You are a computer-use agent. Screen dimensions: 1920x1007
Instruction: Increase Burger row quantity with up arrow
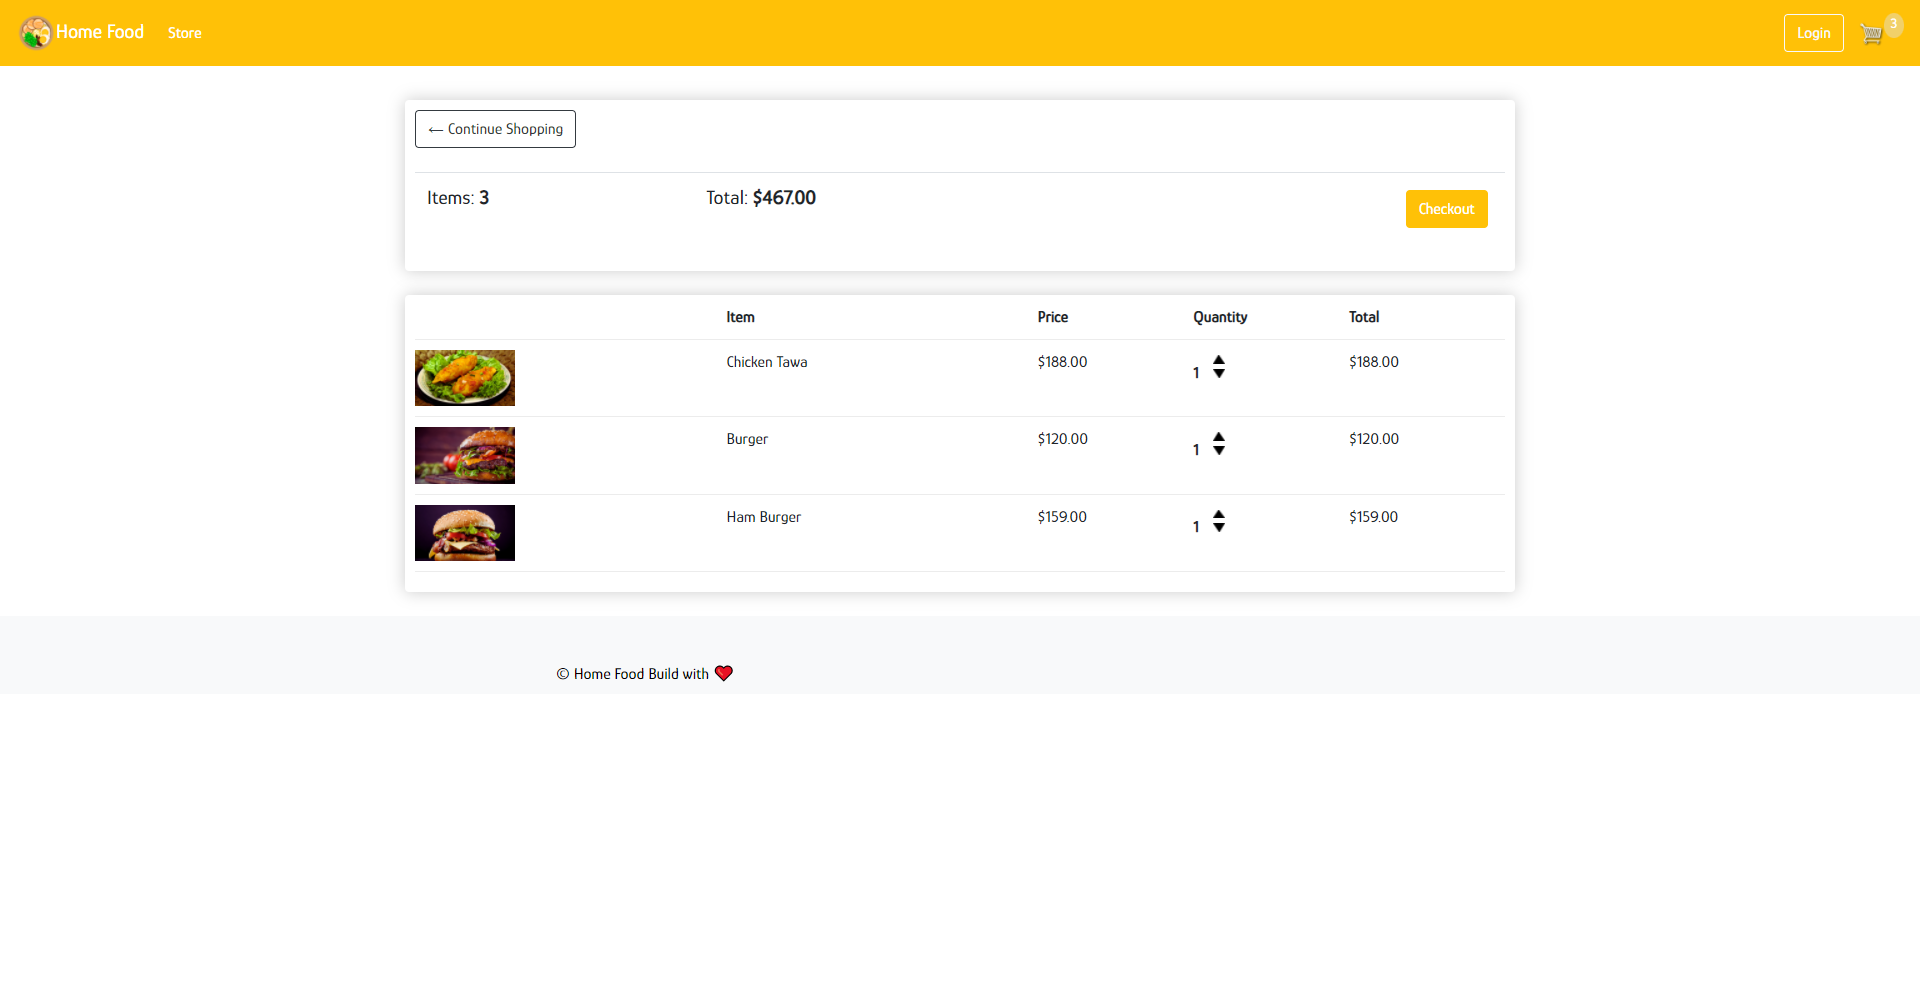[x=1219, y=437]
